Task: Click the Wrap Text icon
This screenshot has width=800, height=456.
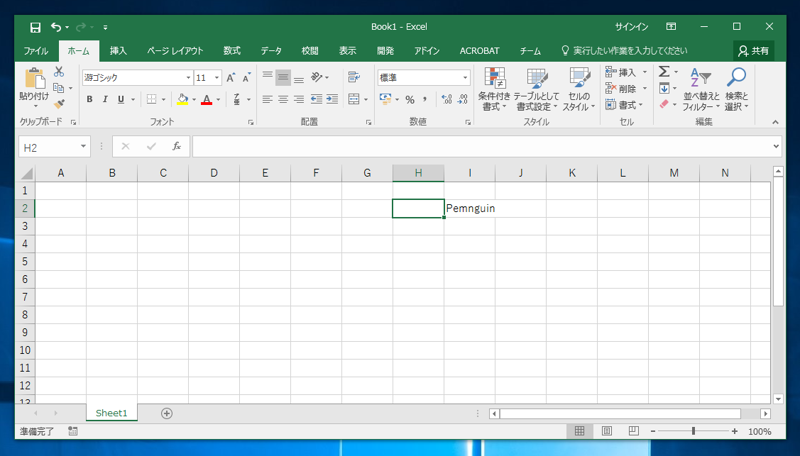Action: pos(354,77)
